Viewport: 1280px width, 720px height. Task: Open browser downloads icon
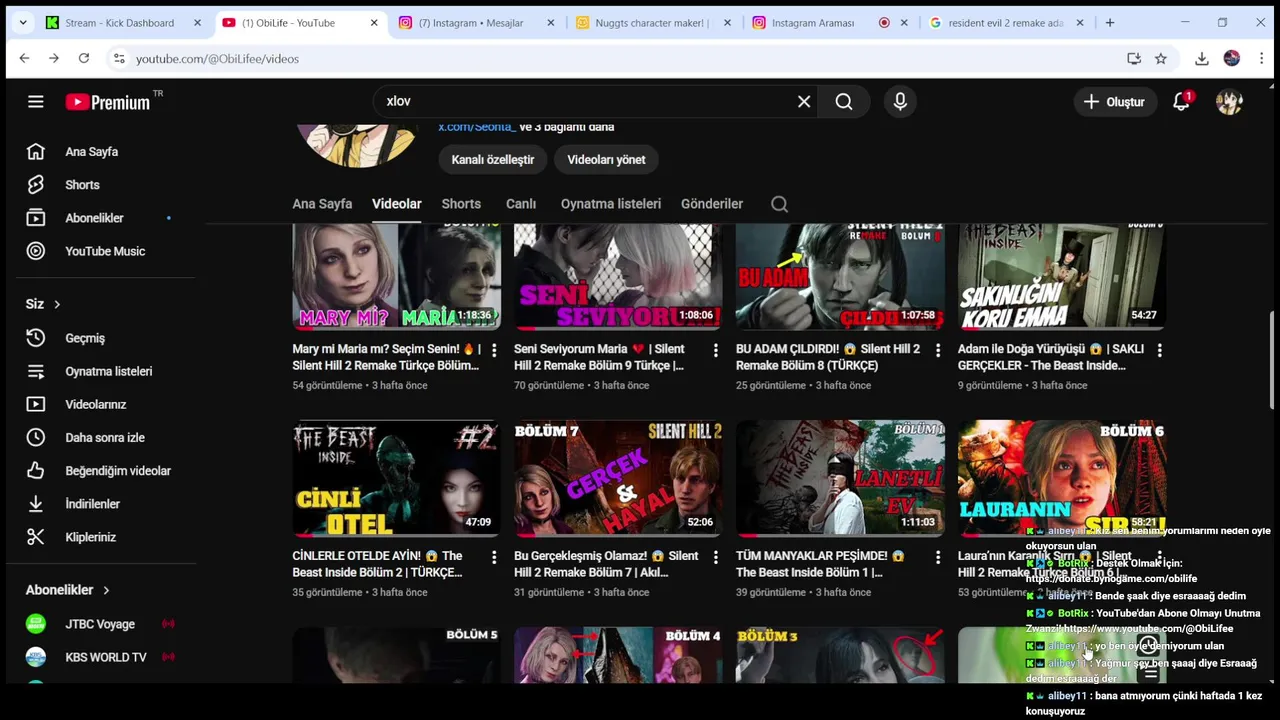pyautogui.click(x=1202, y=59)
